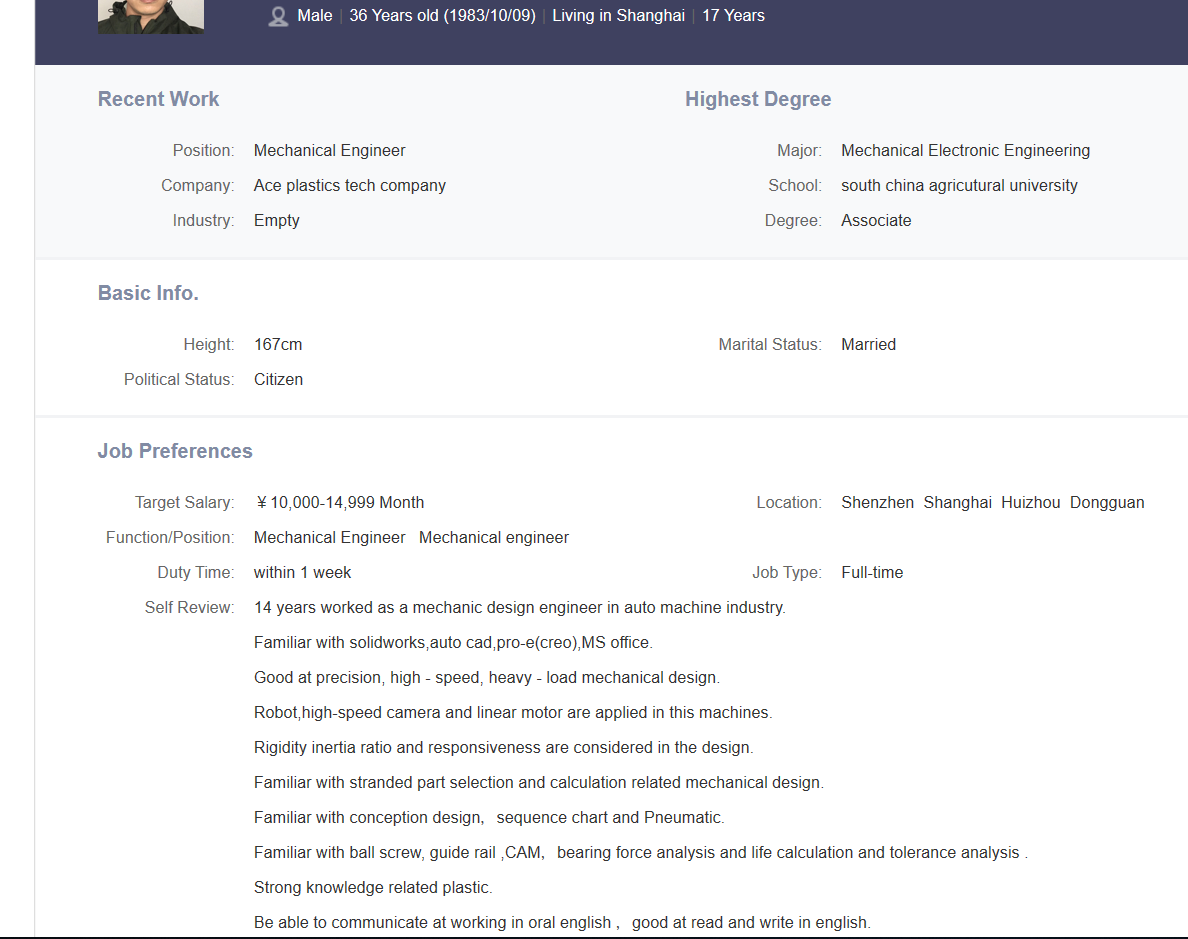Click the gender person icon beside Male
1188x939 pixels.
pyautogui.click(x=278, y=16)
